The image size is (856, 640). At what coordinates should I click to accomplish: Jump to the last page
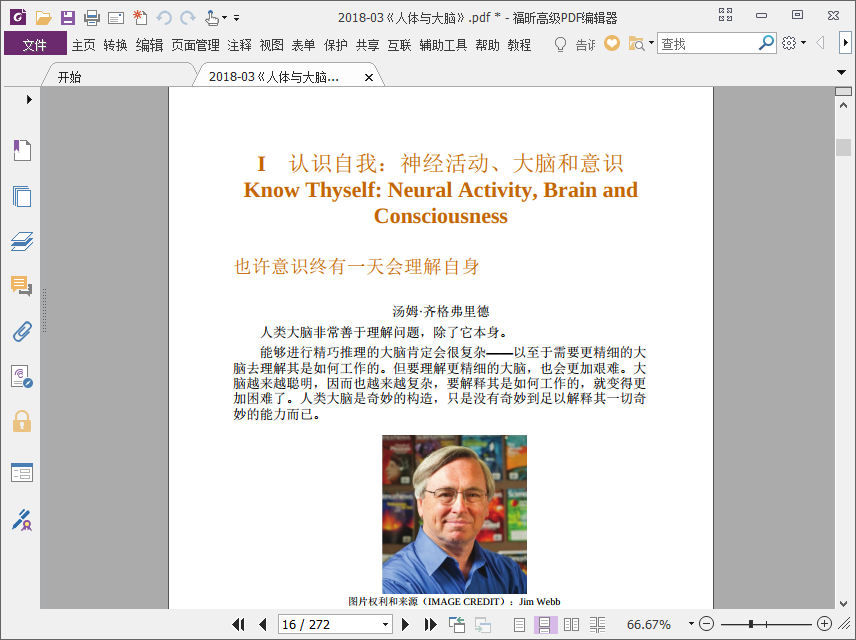click(x=431, y=624)
